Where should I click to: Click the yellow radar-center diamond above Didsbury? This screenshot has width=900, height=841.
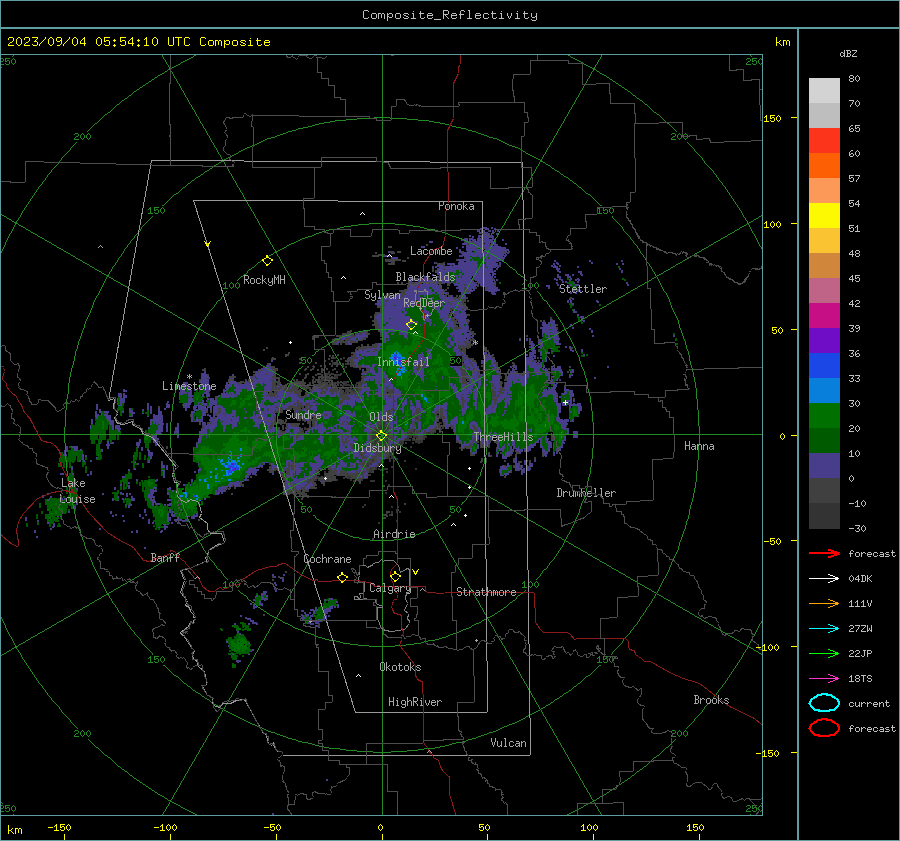tap(382, 436)
